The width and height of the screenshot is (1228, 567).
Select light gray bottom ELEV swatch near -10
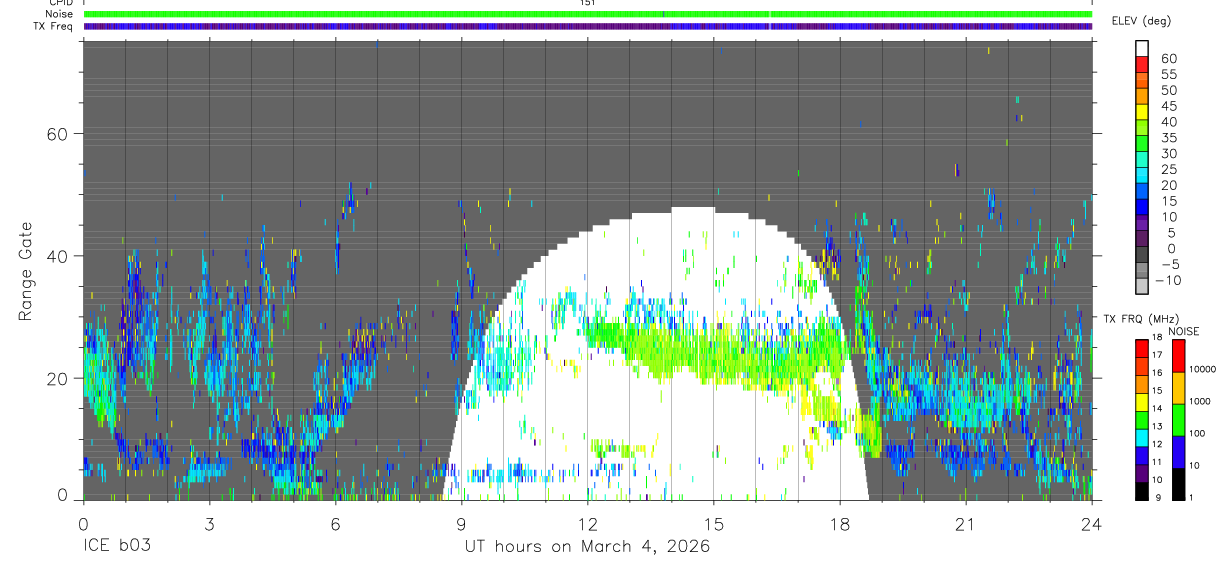tap(1143, 286)
